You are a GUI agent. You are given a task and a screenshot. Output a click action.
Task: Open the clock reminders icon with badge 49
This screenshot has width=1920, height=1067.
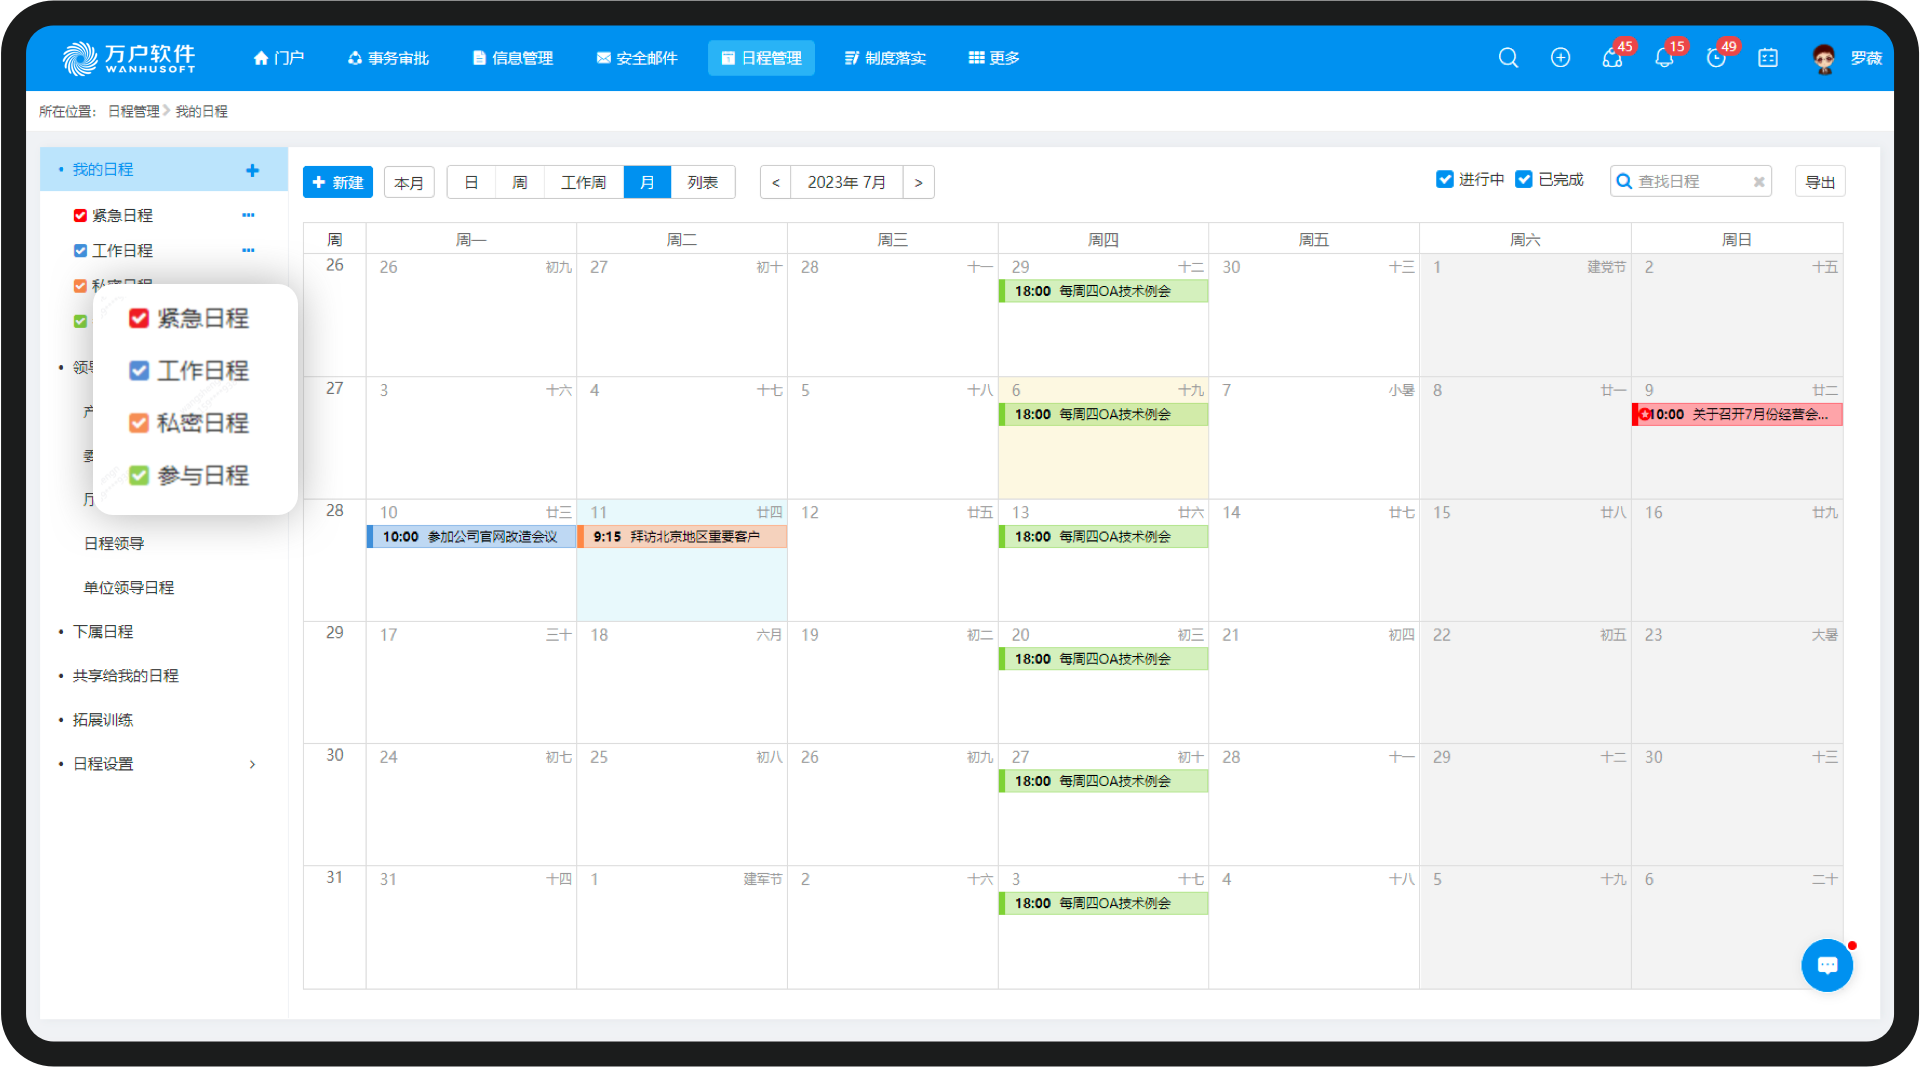click(1716, 58)
